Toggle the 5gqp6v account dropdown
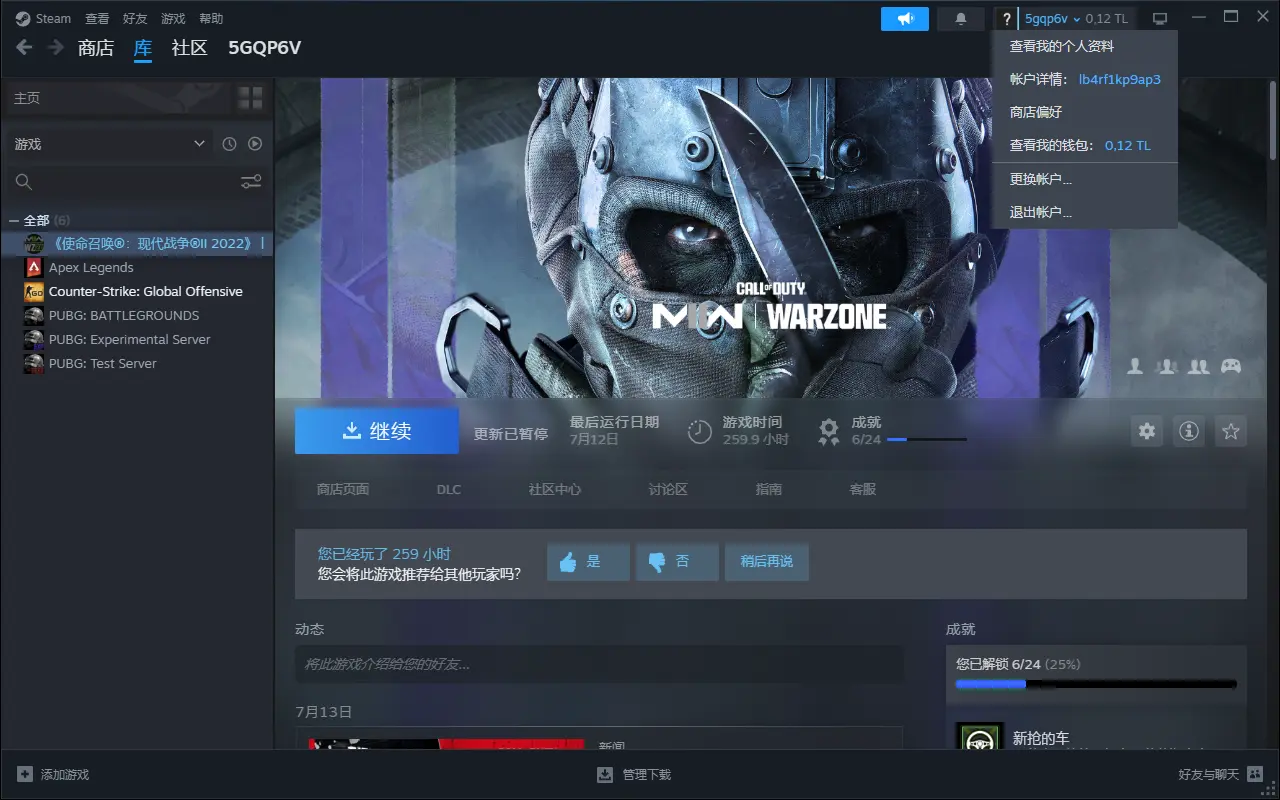This screenshot has width=1280, height=800. [1052, 19]
